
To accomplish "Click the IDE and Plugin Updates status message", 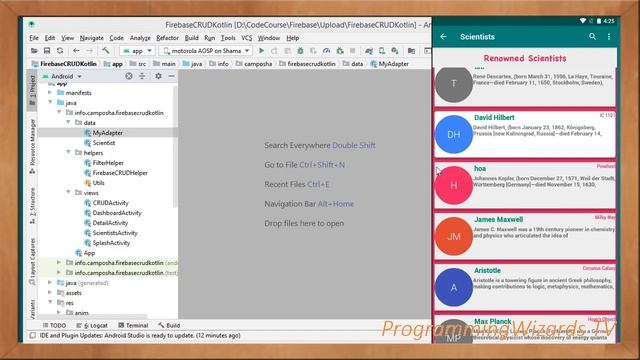I will point(140,336).
